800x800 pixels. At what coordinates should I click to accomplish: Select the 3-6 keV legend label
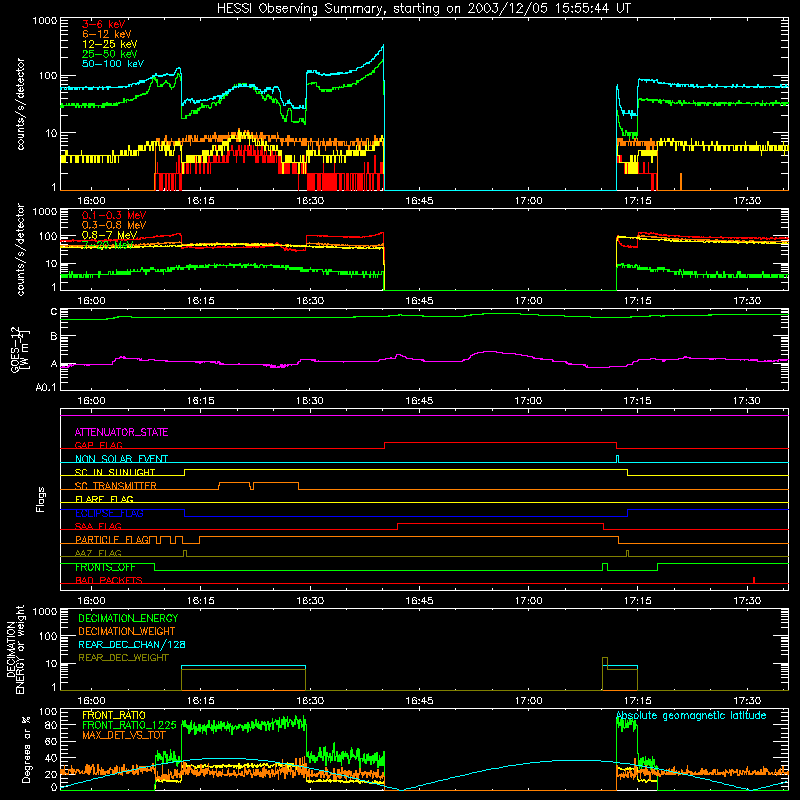pyautogui.click(x=103, y=24)
